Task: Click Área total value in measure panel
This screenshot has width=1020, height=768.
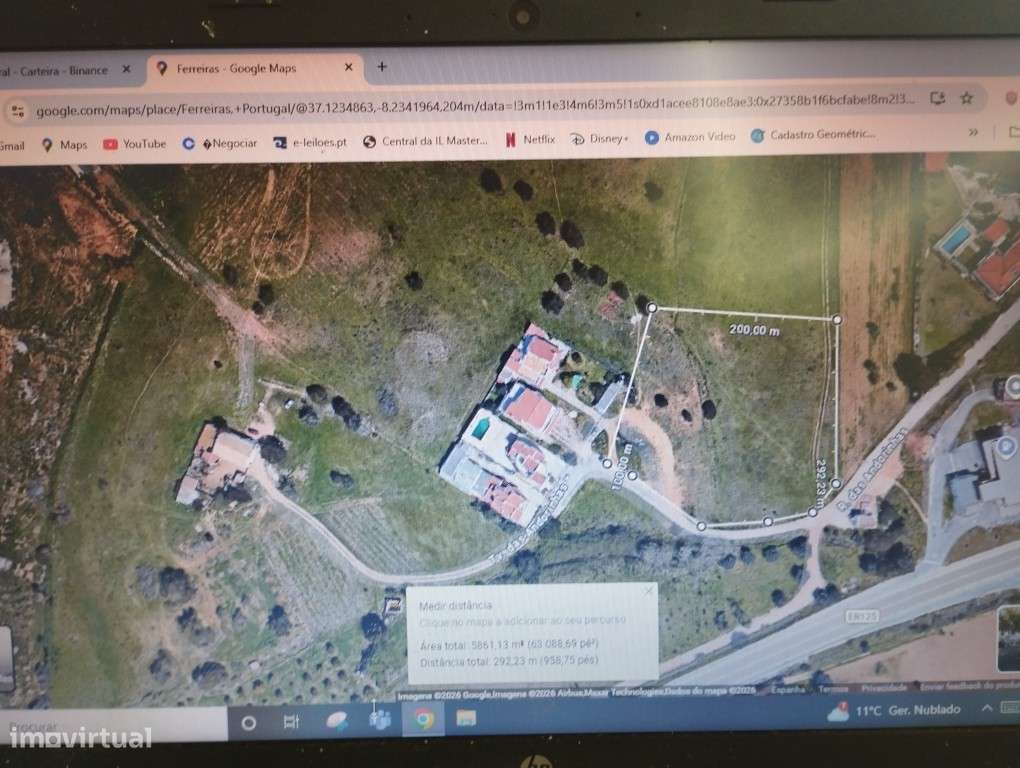Action: (533, 644)
